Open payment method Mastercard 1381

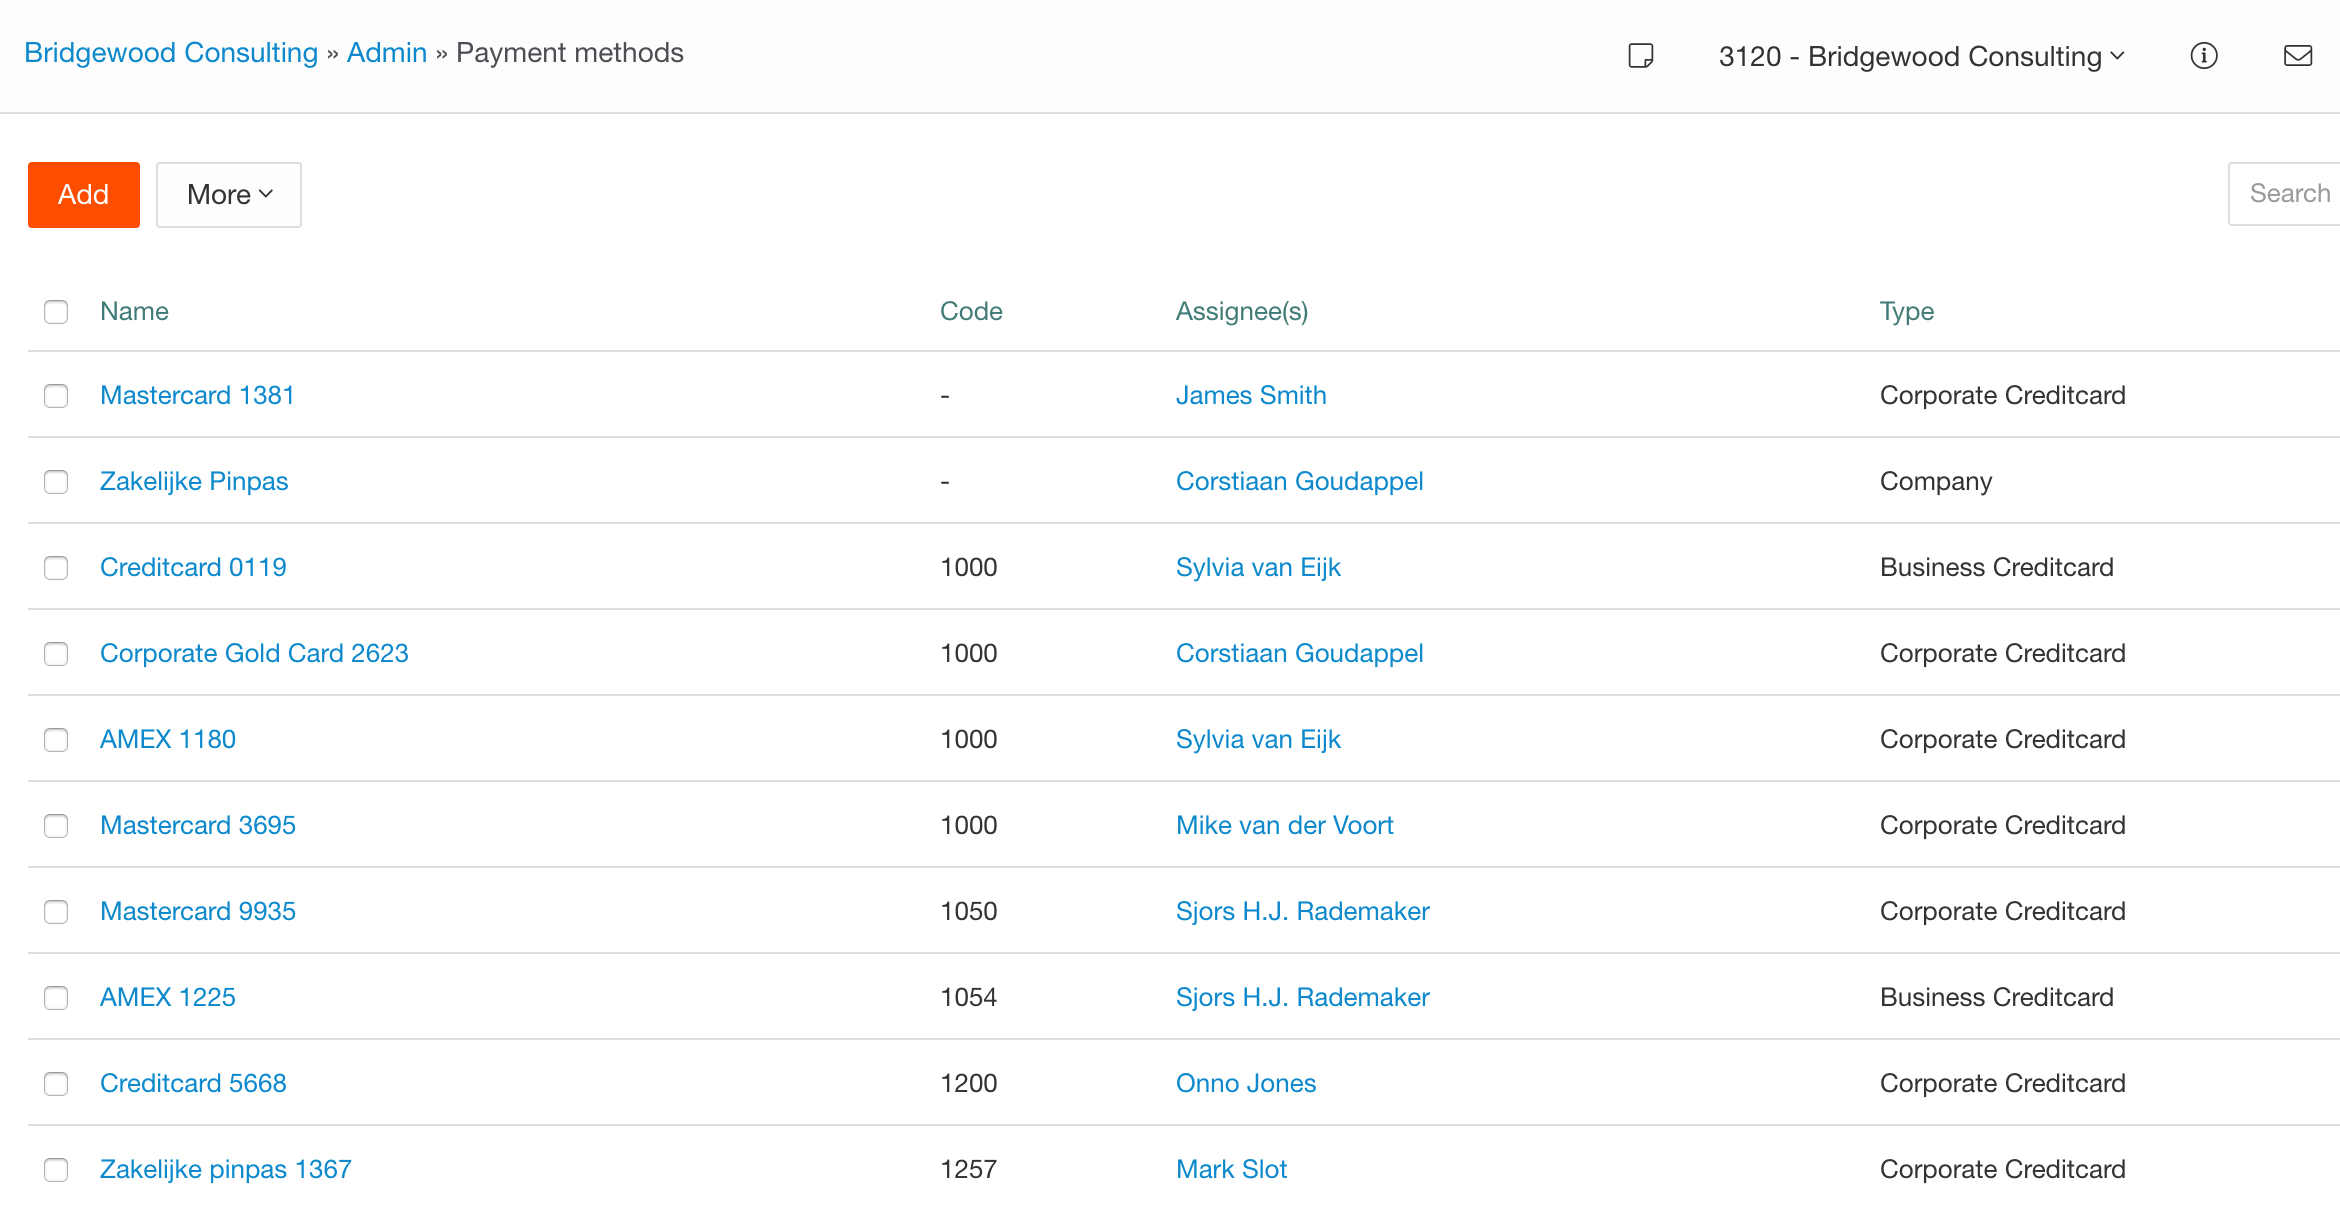click(197, 395)
